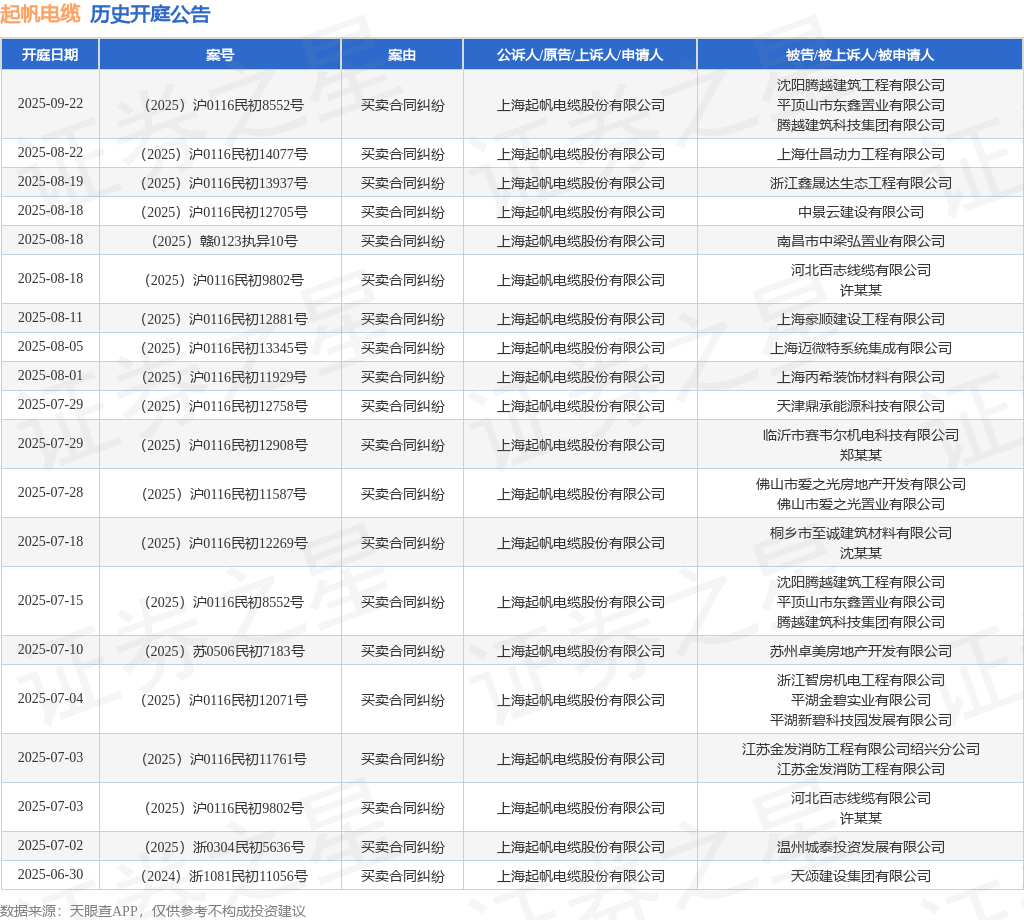Click the 案号 column header
Viewport: 1024px width, 920px height.
click(x=220, y=54)
